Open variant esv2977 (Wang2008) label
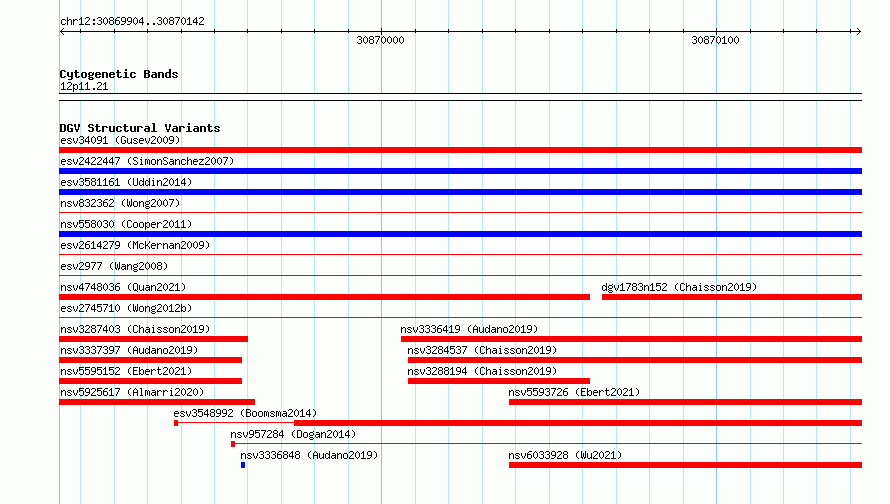The height and width of the screenshot is (504, 890). click(x=114, y=266)
